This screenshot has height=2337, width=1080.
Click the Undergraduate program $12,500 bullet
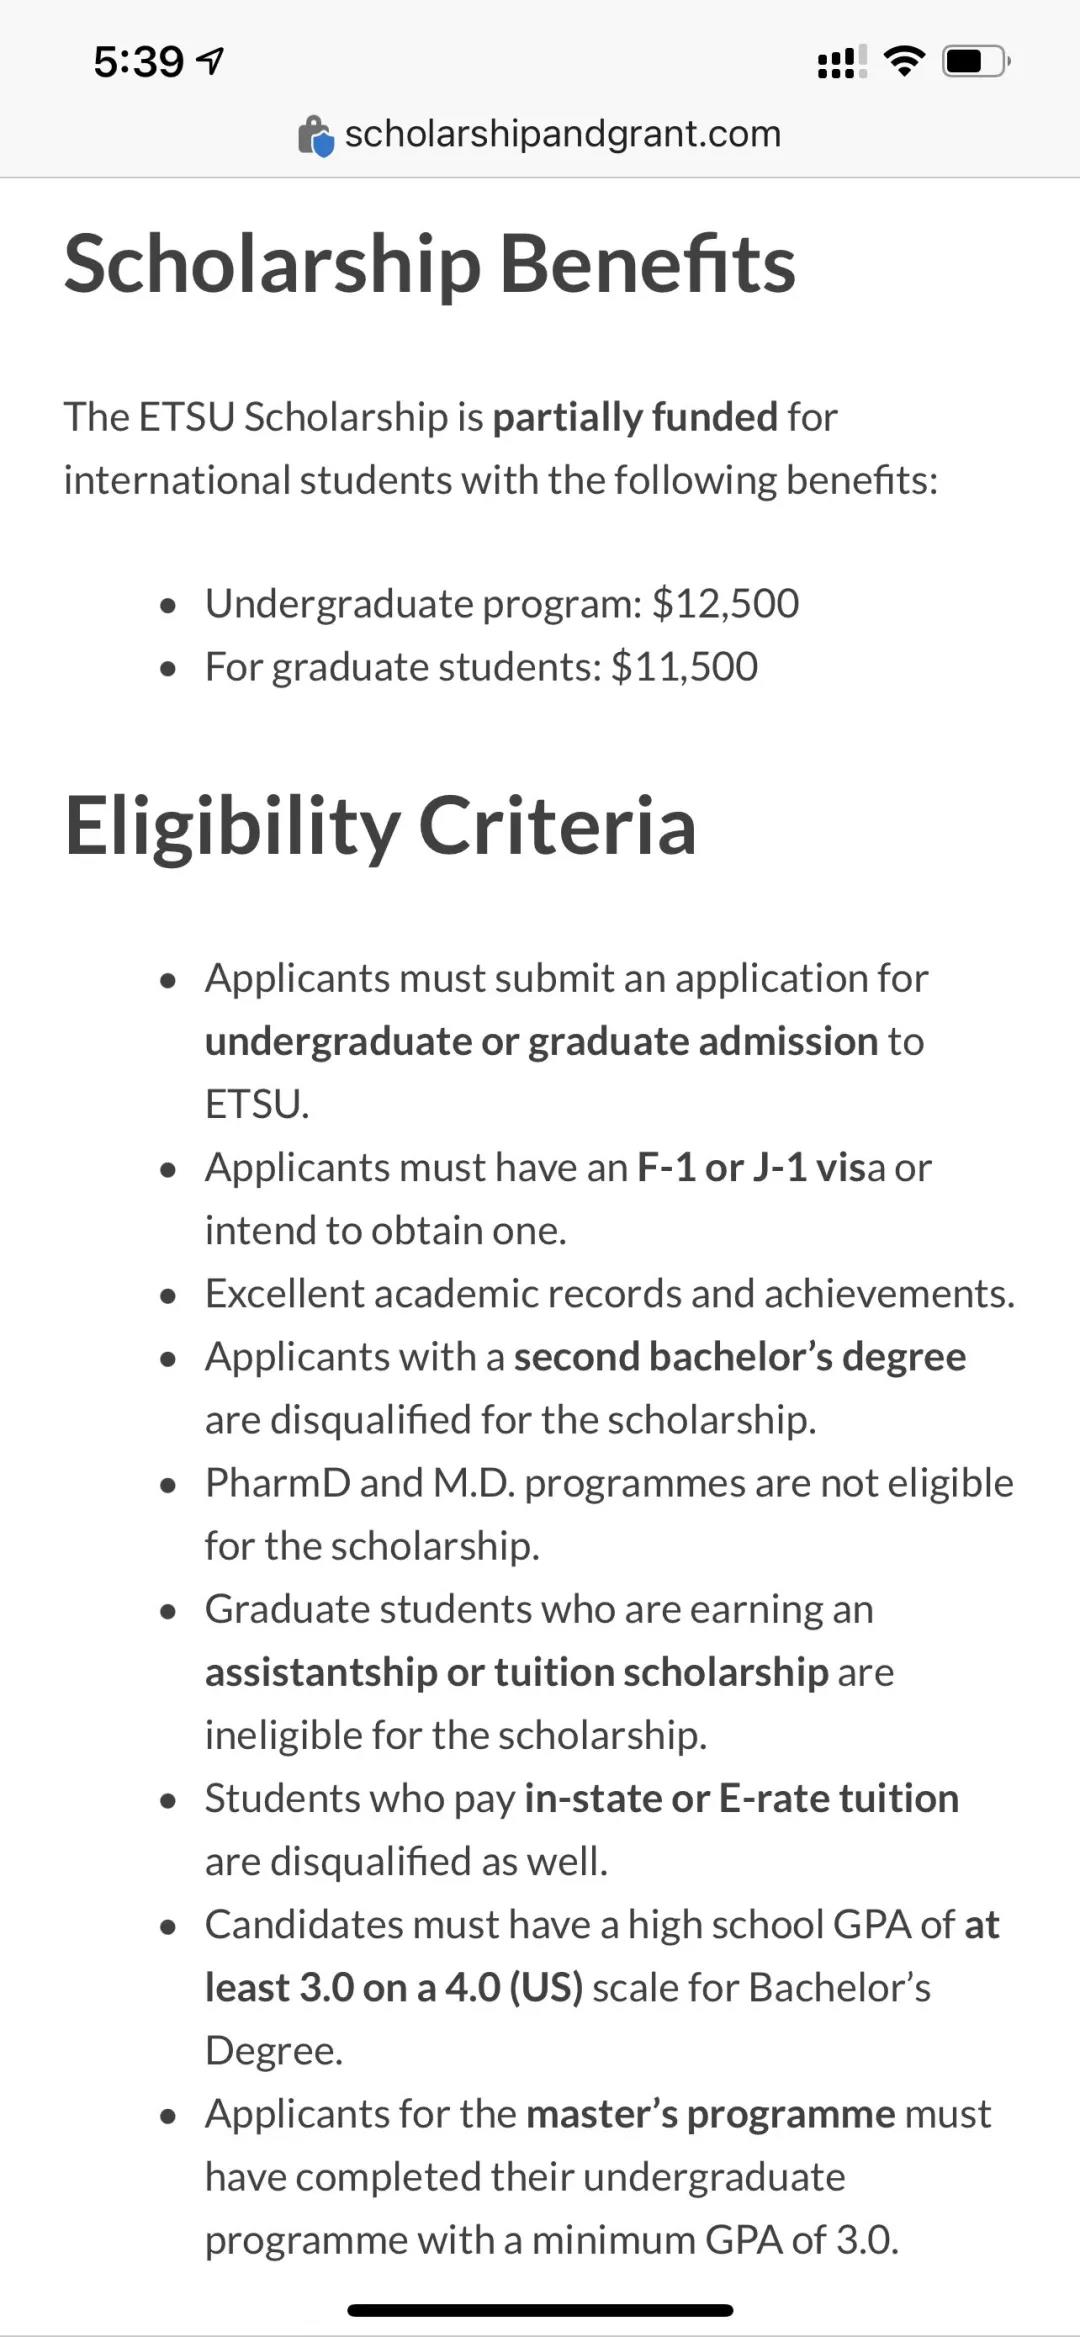[x=501, y=603]
